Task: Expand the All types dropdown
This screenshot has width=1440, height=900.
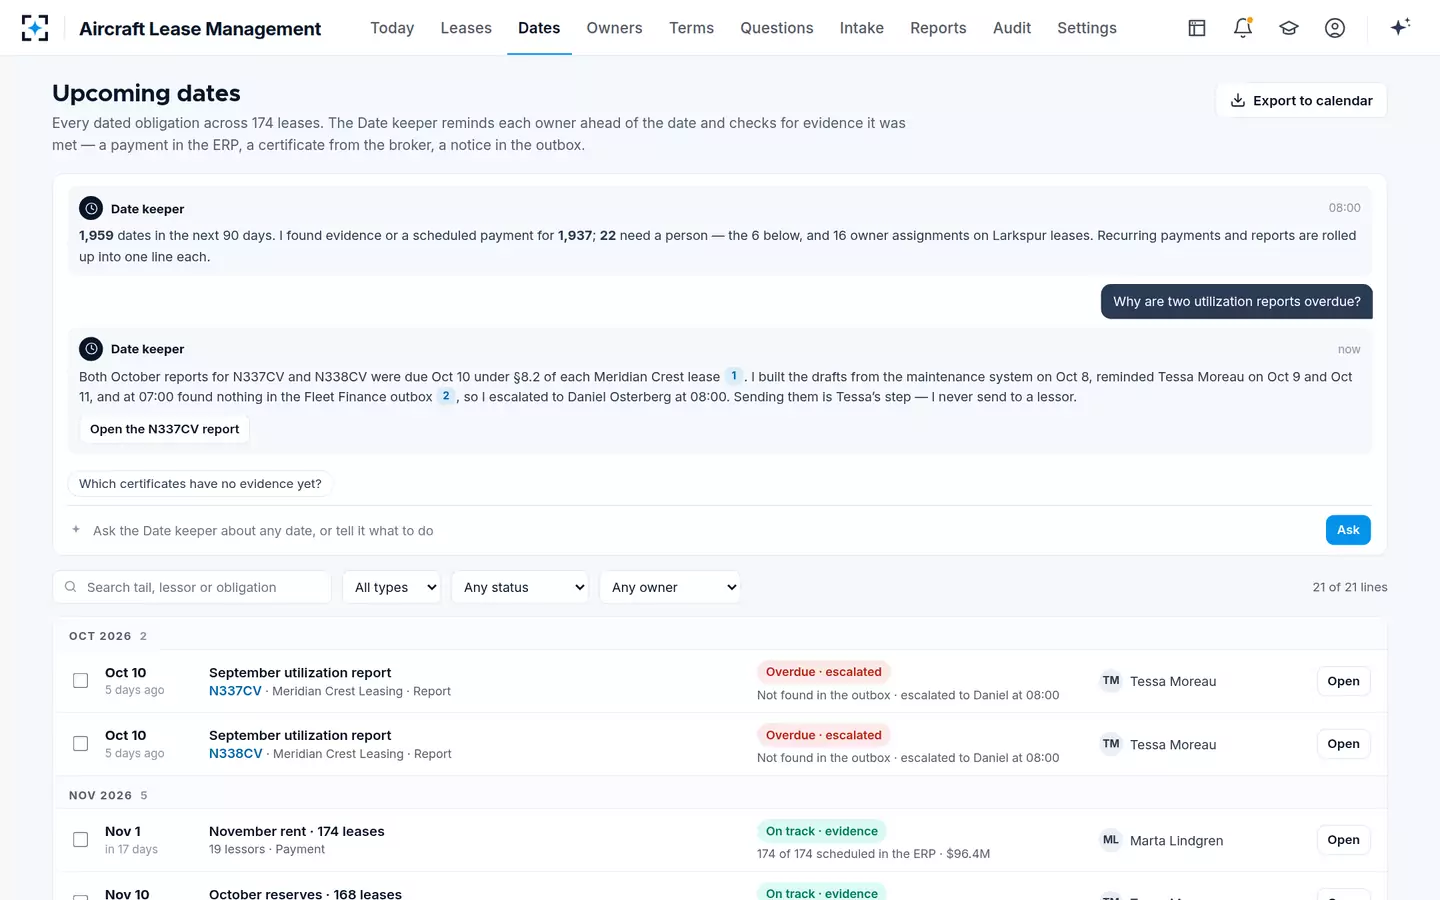Action: point(391,587)
